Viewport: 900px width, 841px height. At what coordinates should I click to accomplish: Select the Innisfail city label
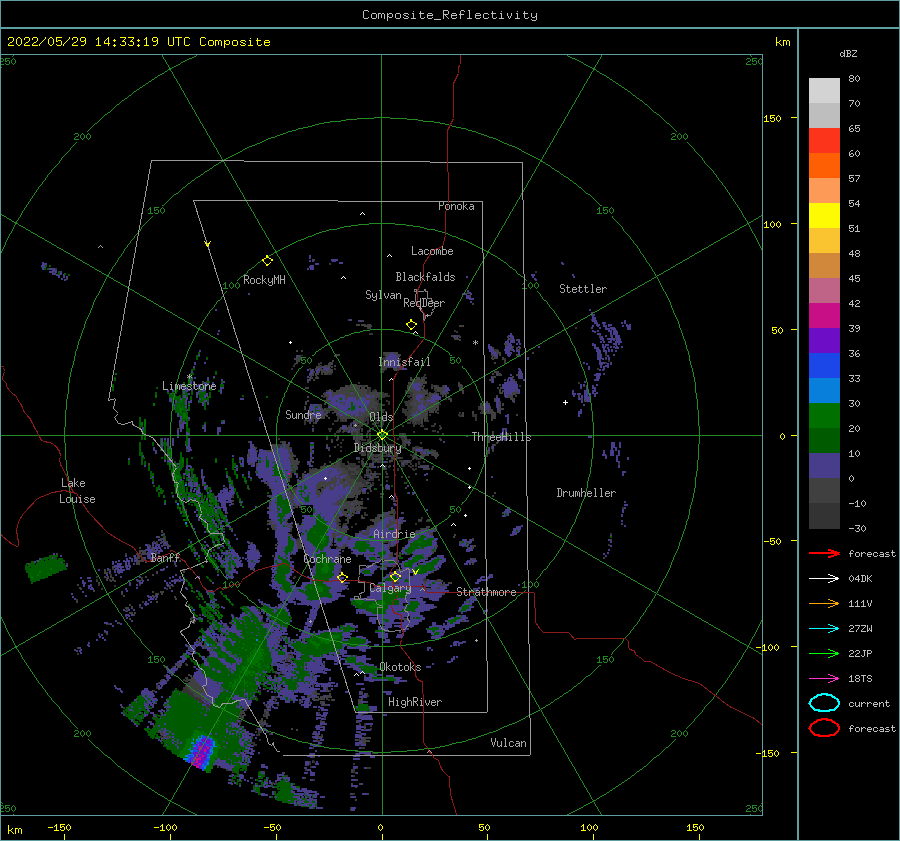(x=404, y=362)
